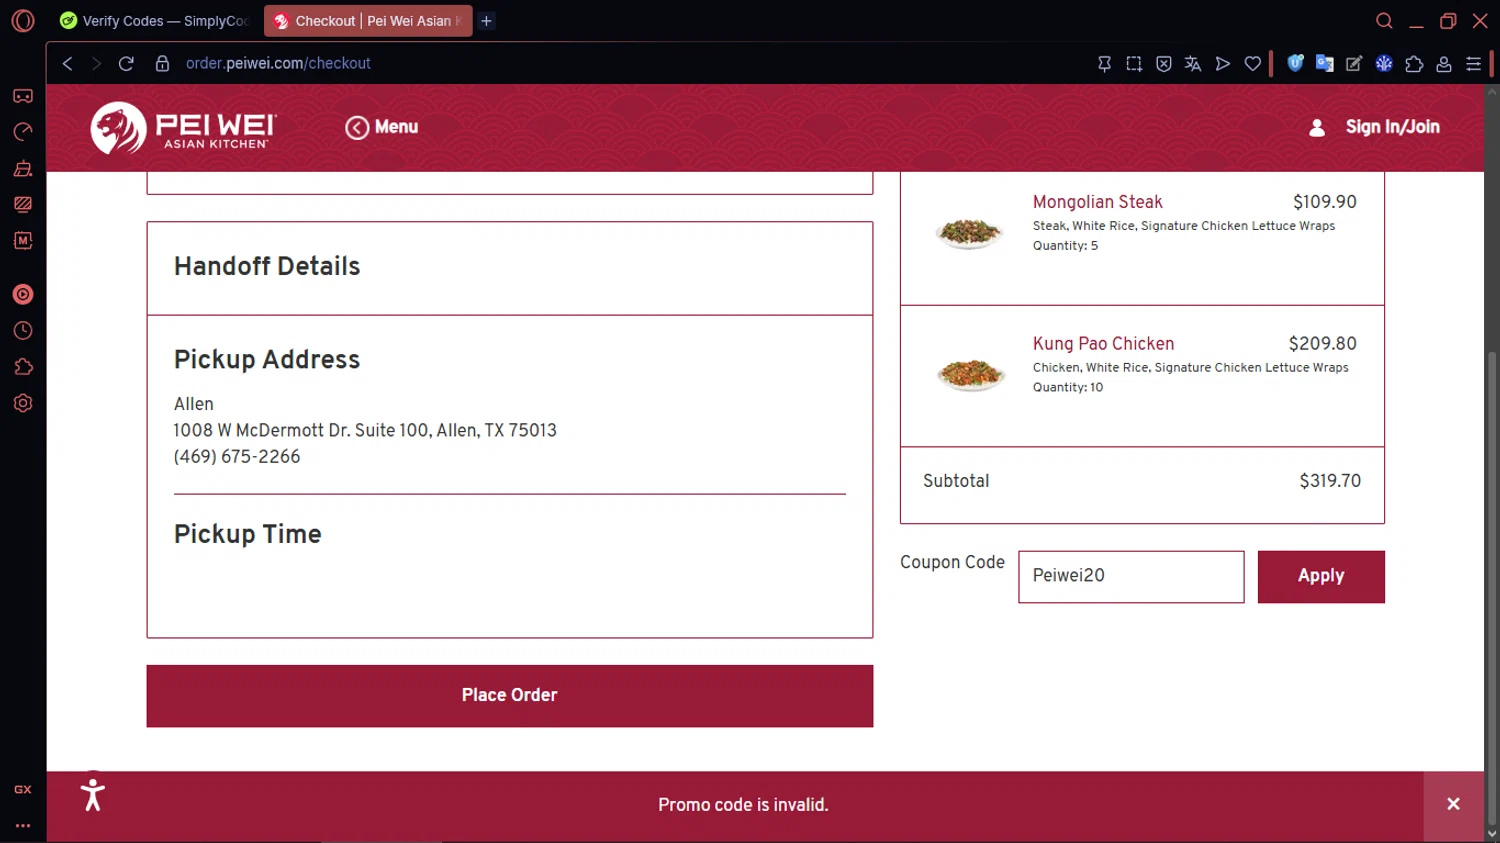
Task: Open the striped monitor icon in sidebar
Action: pyautogui.click(x=23, y=204)
